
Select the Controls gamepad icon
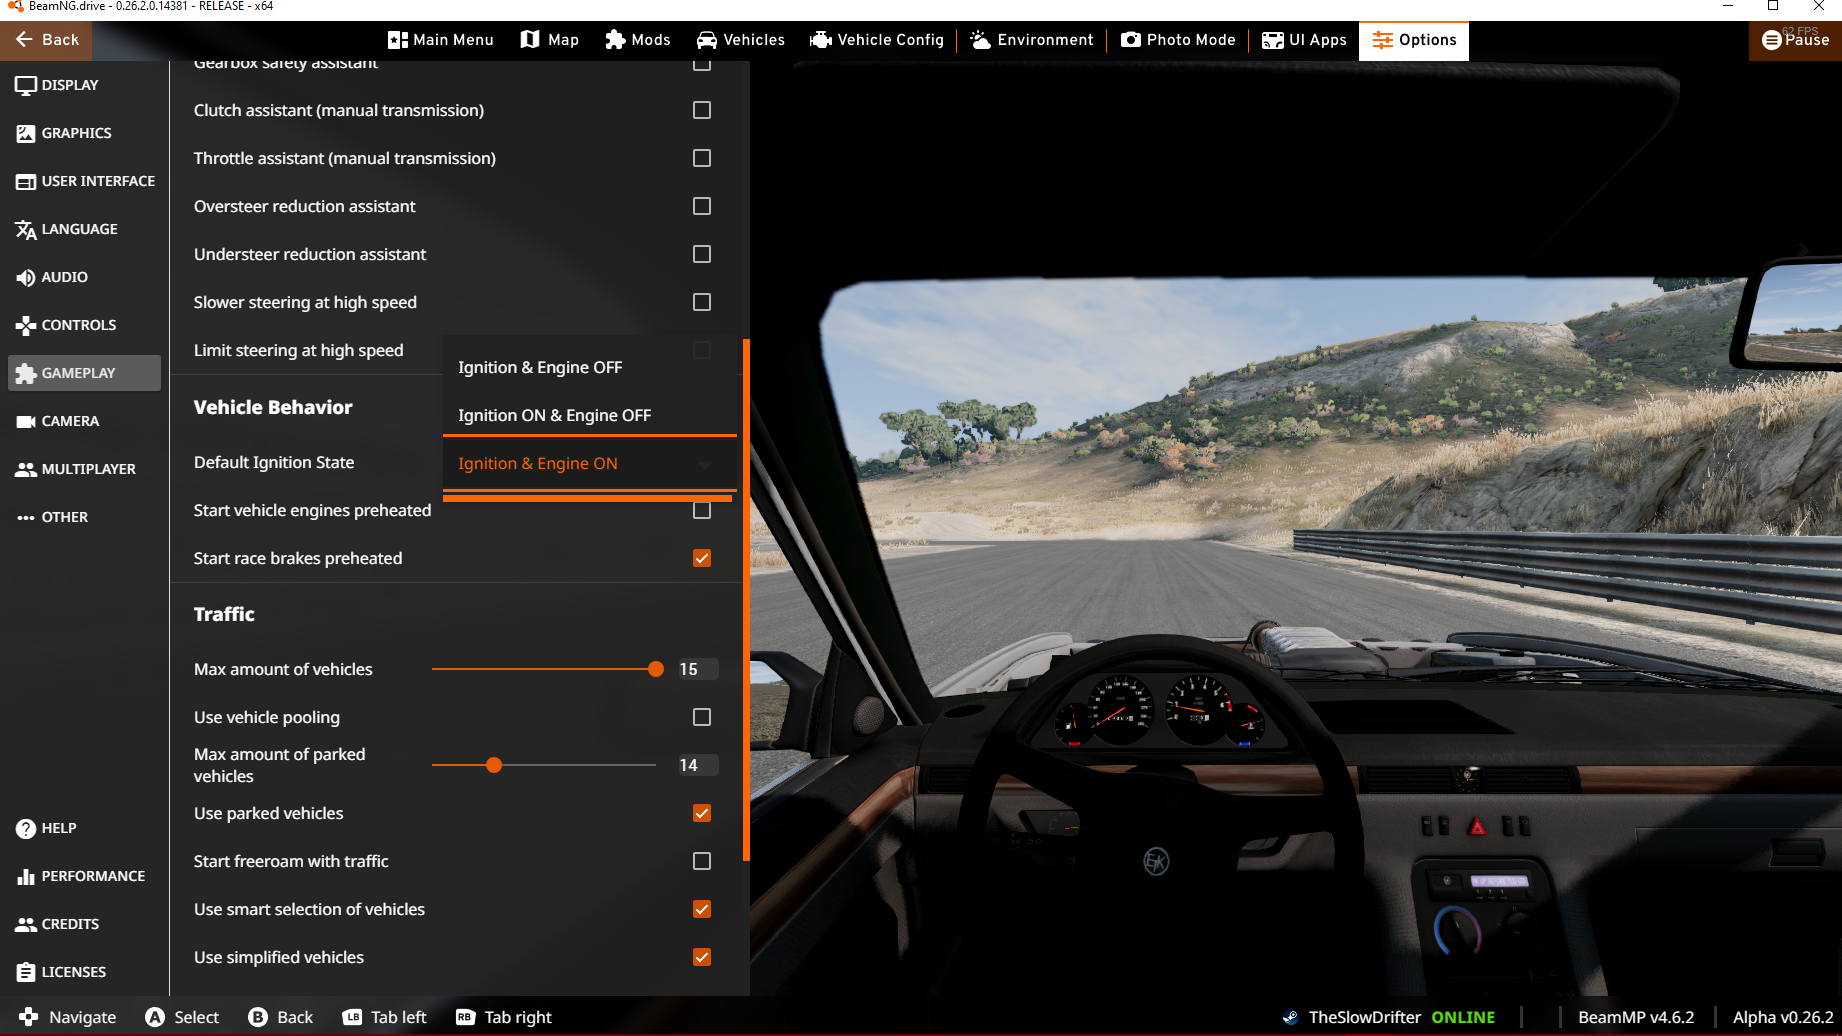click(26, 325)
